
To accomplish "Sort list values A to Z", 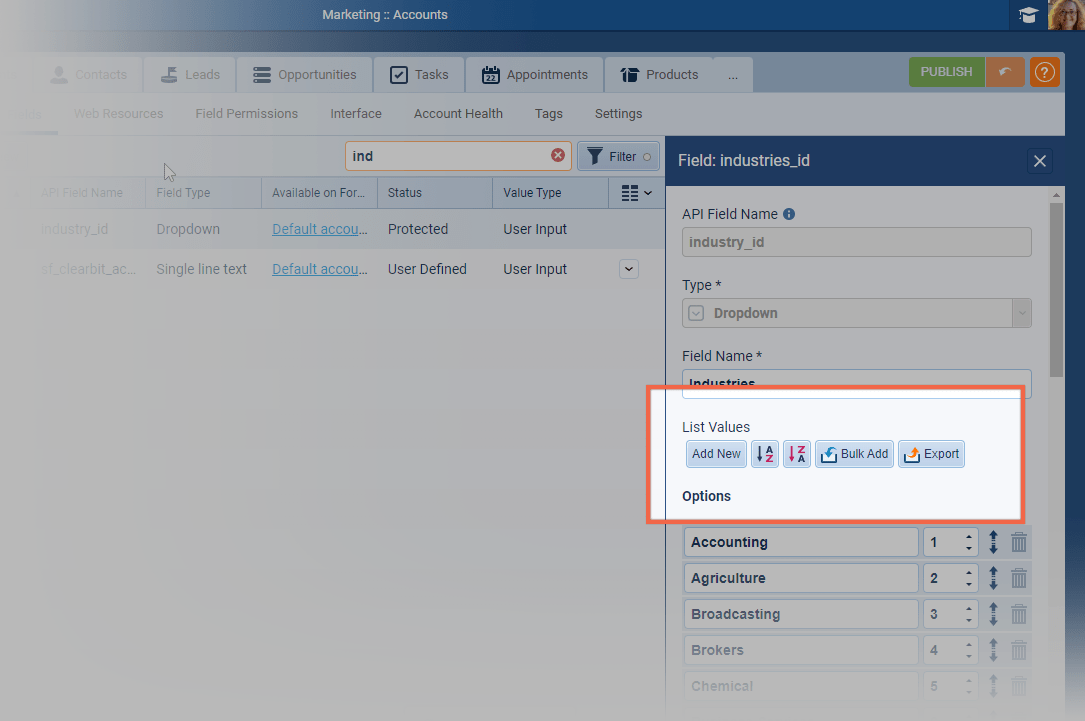I will click(x=765, y=454).
